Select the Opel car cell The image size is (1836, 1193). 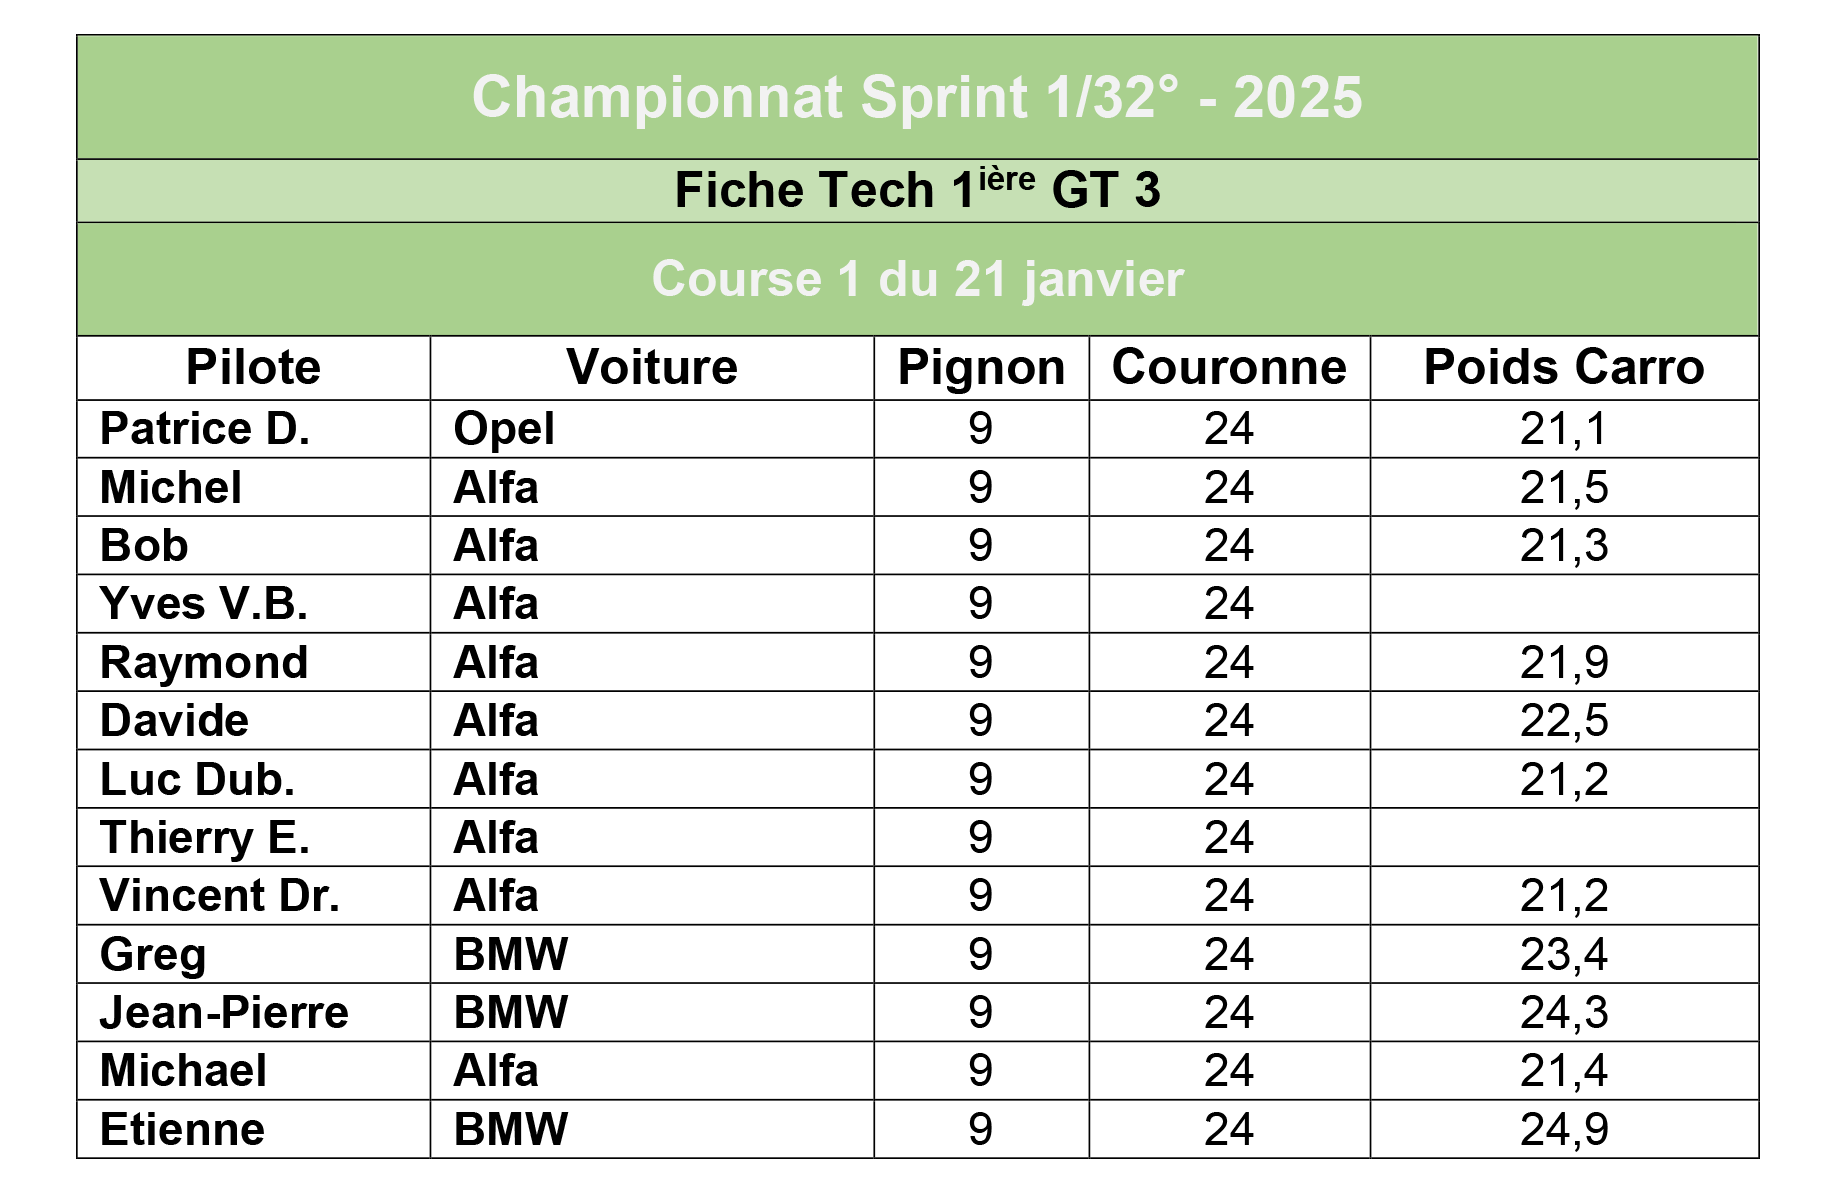tap(652, 429)
